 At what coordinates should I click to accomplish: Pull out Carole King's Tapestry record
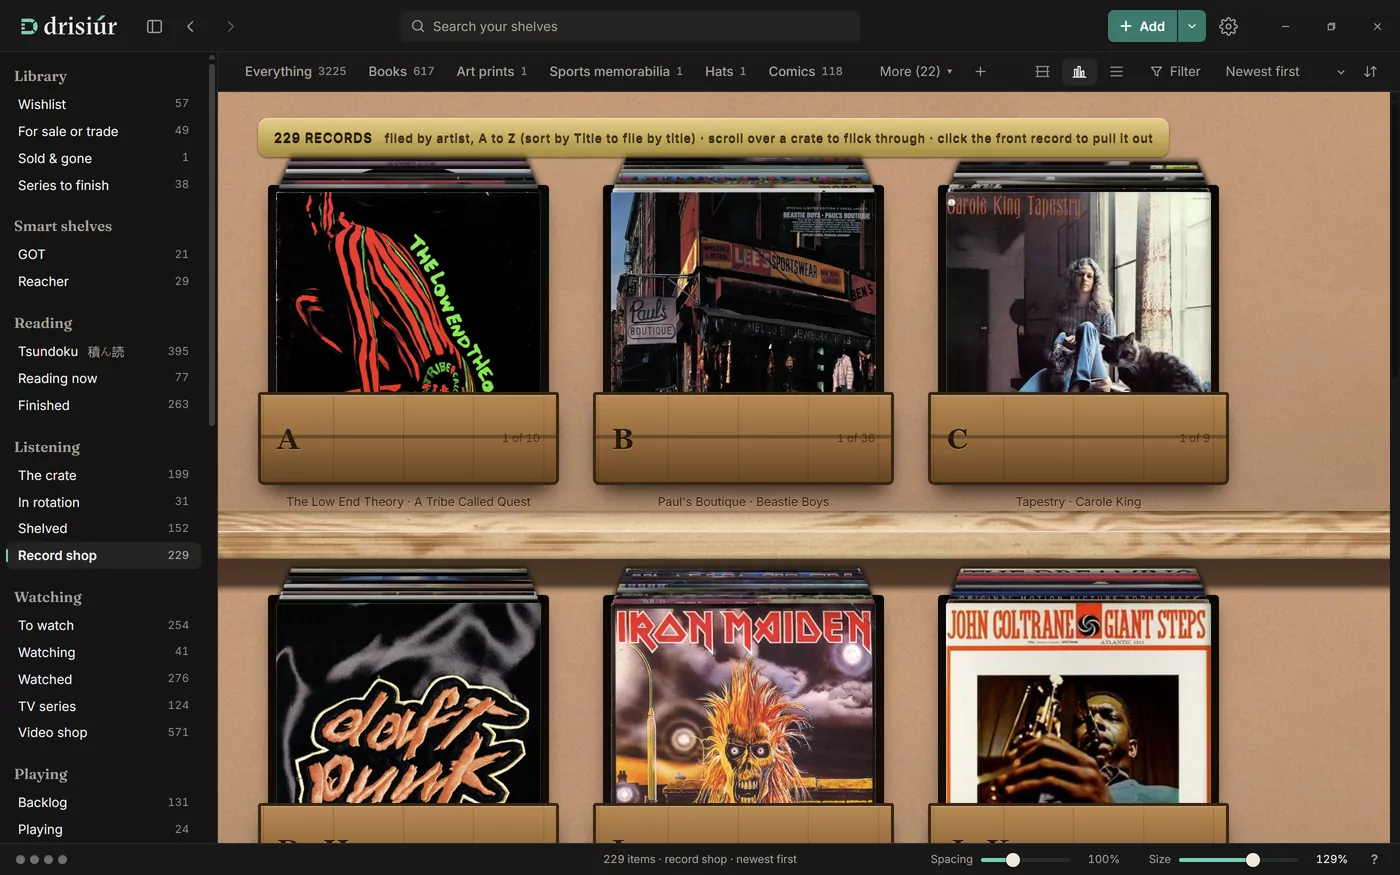pos(1078,291)
